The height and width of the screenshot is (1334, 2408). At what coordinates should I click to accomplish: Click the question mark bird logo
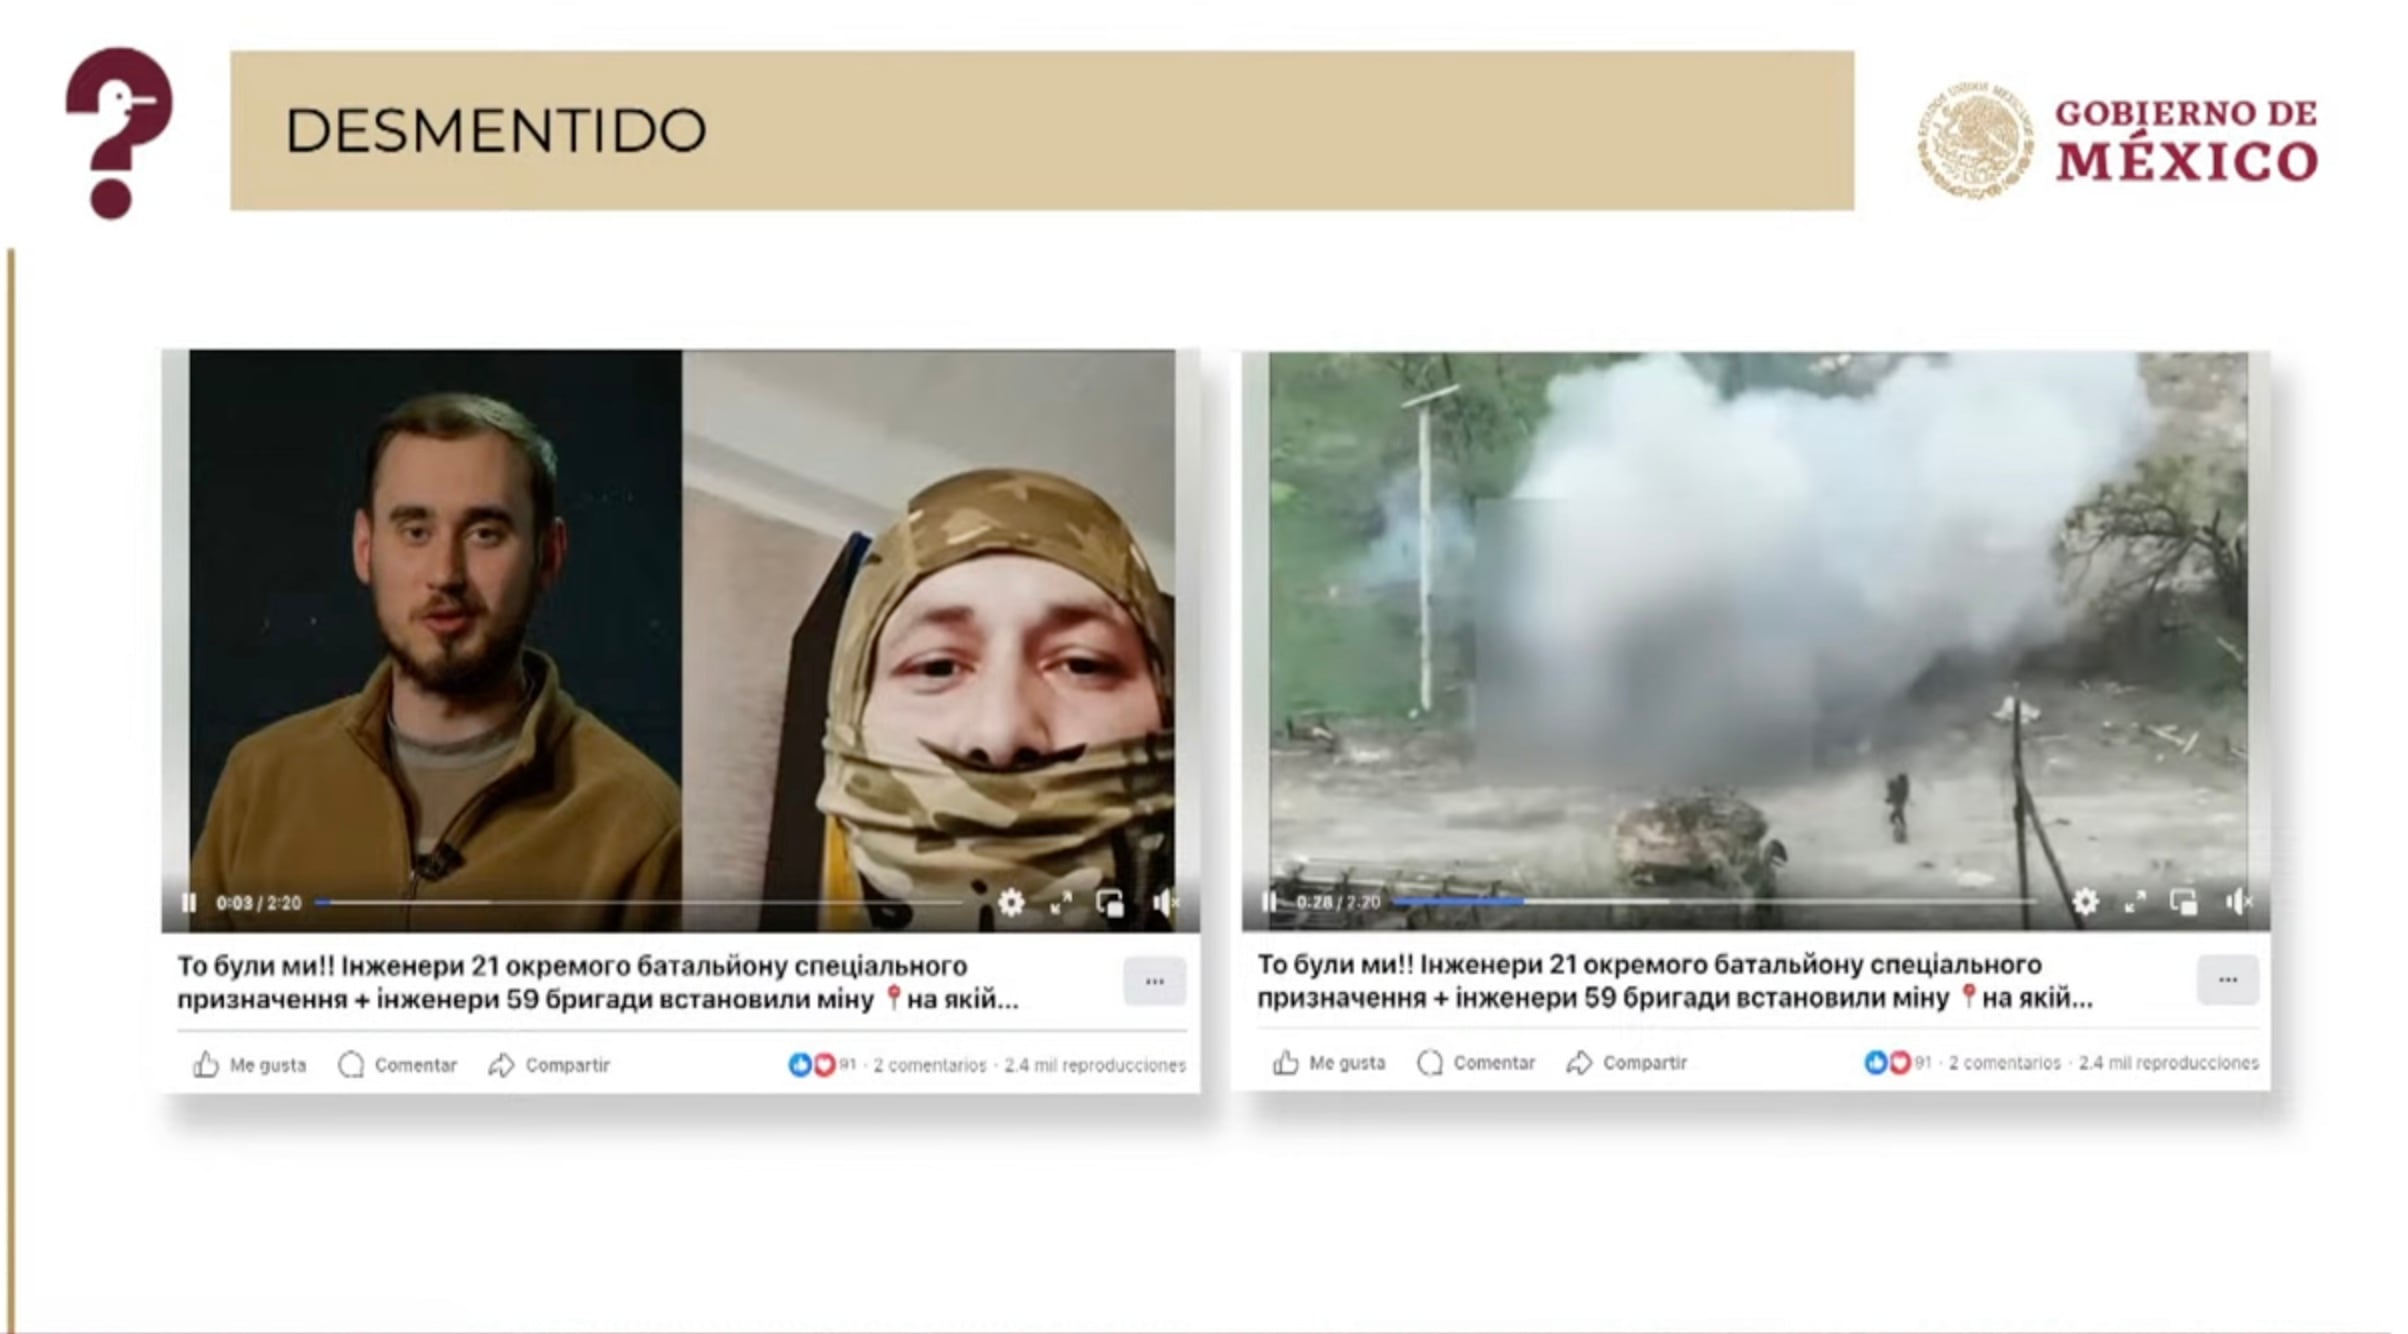click(x=118, y=131)
